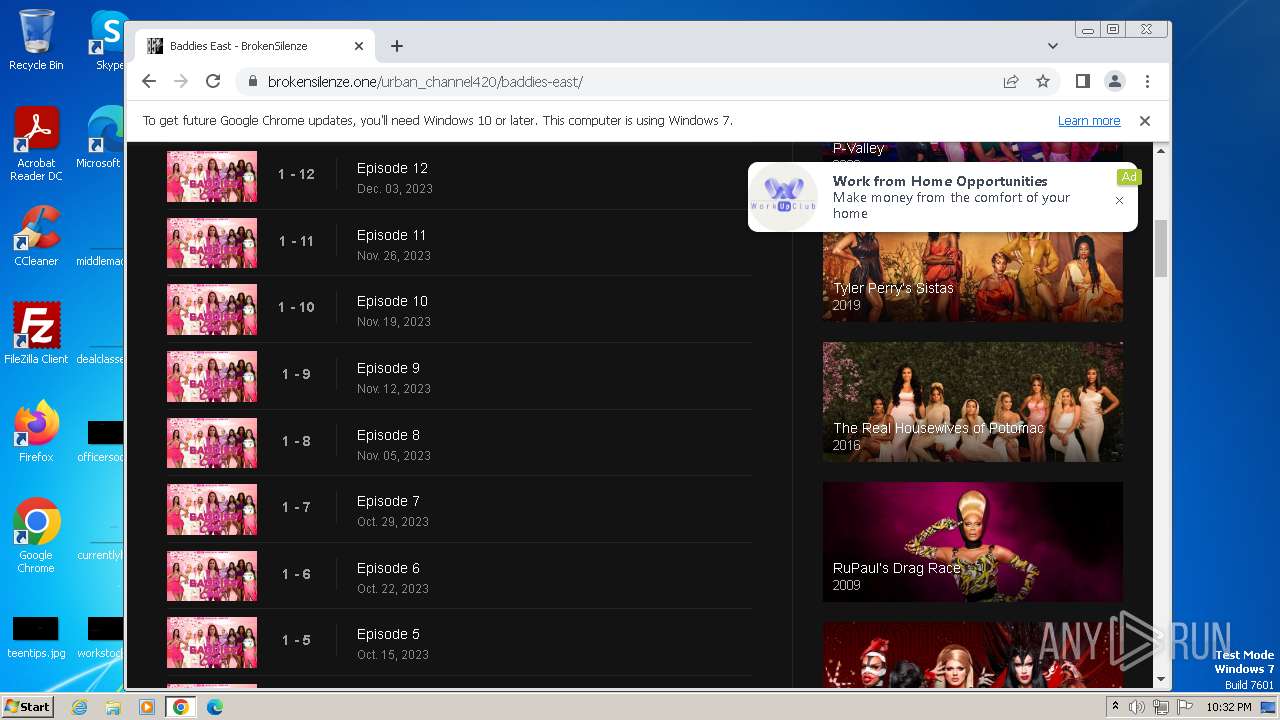The image size is (1280, 720).
Task: Close the Baddies East tab
Action: point(359,46)
